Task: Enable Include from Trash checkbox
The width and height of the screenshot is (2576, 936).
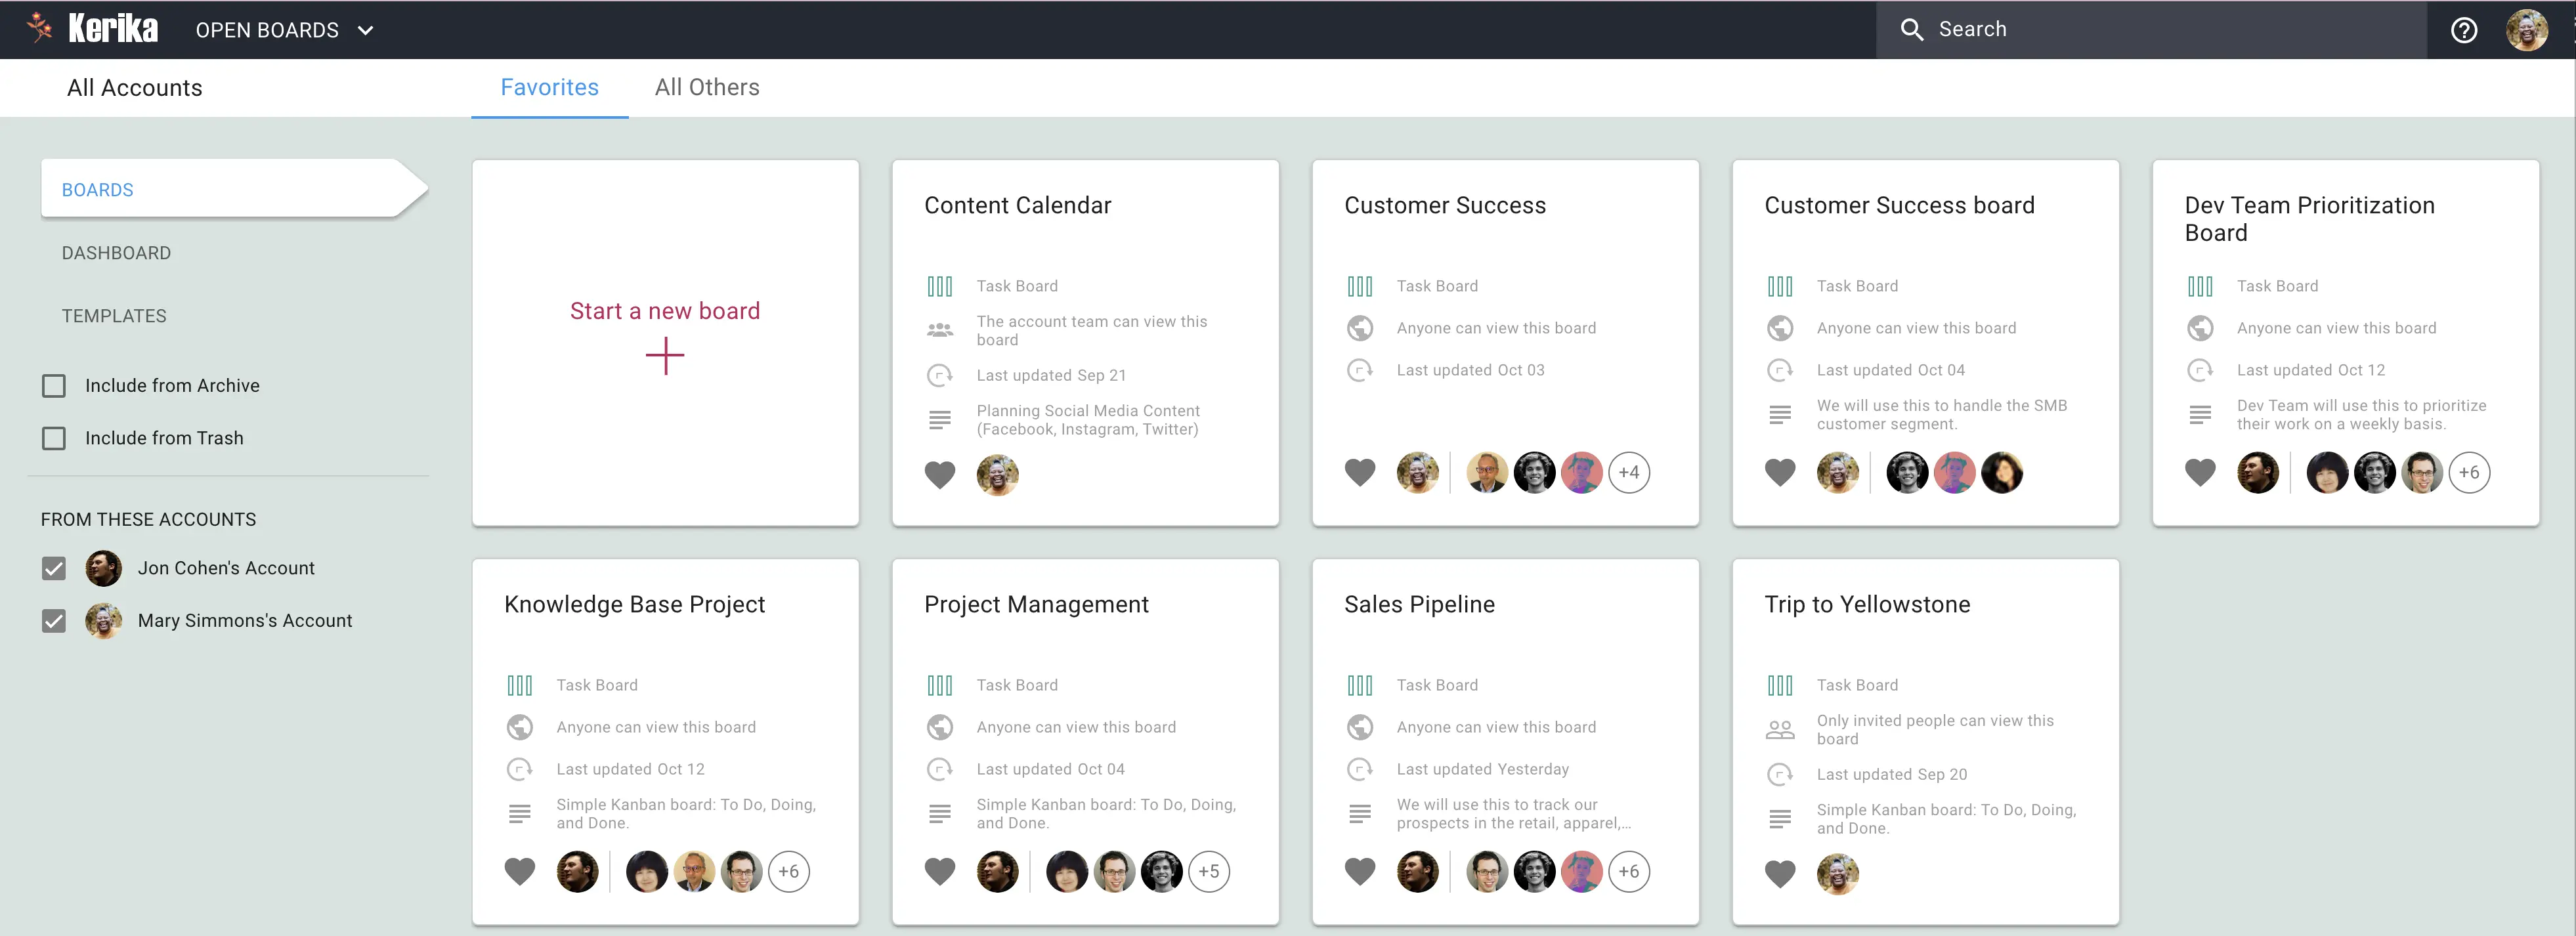Action: [54, 438]
